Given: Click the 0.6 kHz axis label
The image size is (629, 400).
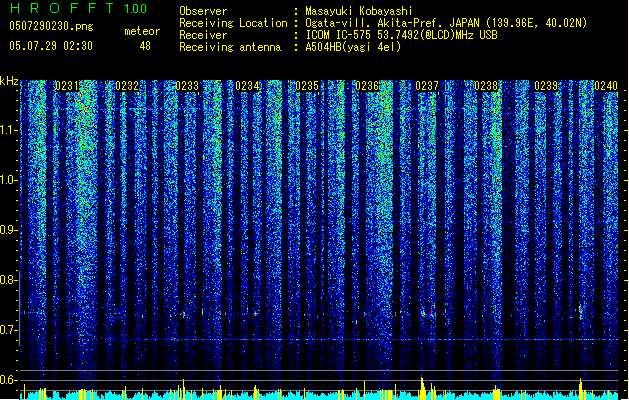Looking at the screenshot, I should 8,380.
